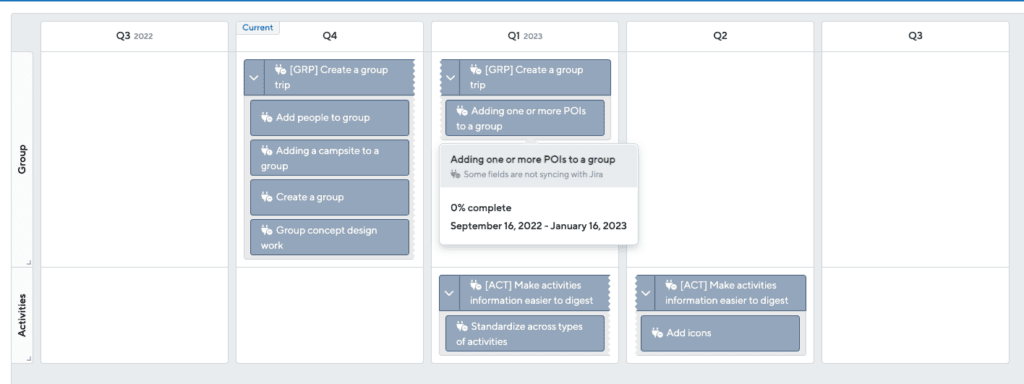Open the Adding one or more POIs card

point(525,118)
